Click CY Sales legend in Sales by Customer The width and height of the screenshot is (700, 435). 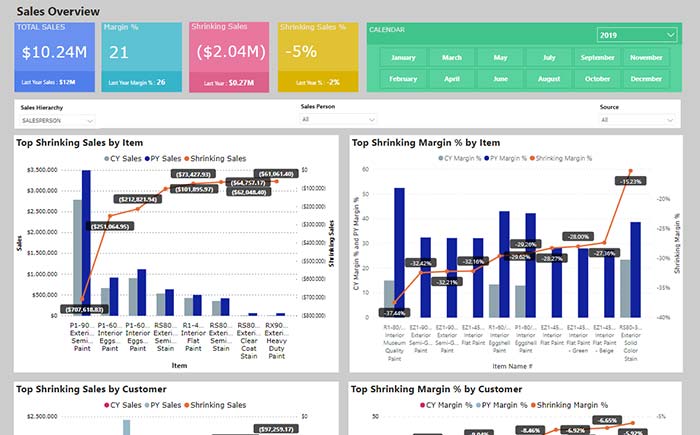coord(123,405)
